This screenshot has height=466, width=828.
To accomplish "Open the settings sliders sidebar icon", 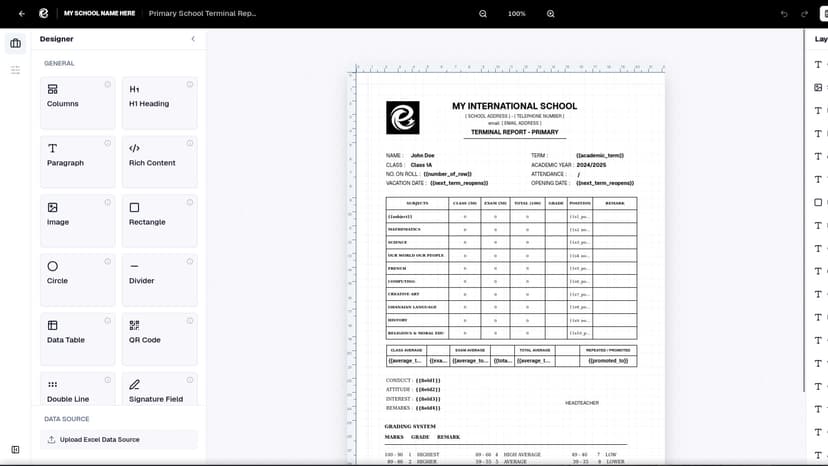I will tap(15, 70).
